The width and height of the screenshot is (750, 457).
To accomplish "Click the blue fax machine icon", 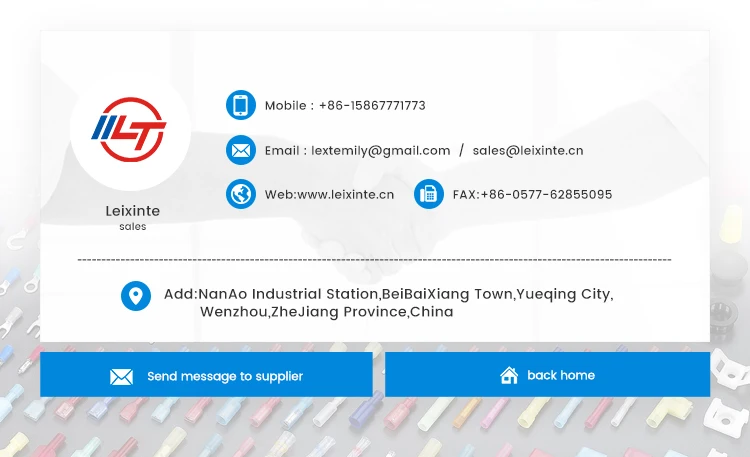I will coord(429,194).
